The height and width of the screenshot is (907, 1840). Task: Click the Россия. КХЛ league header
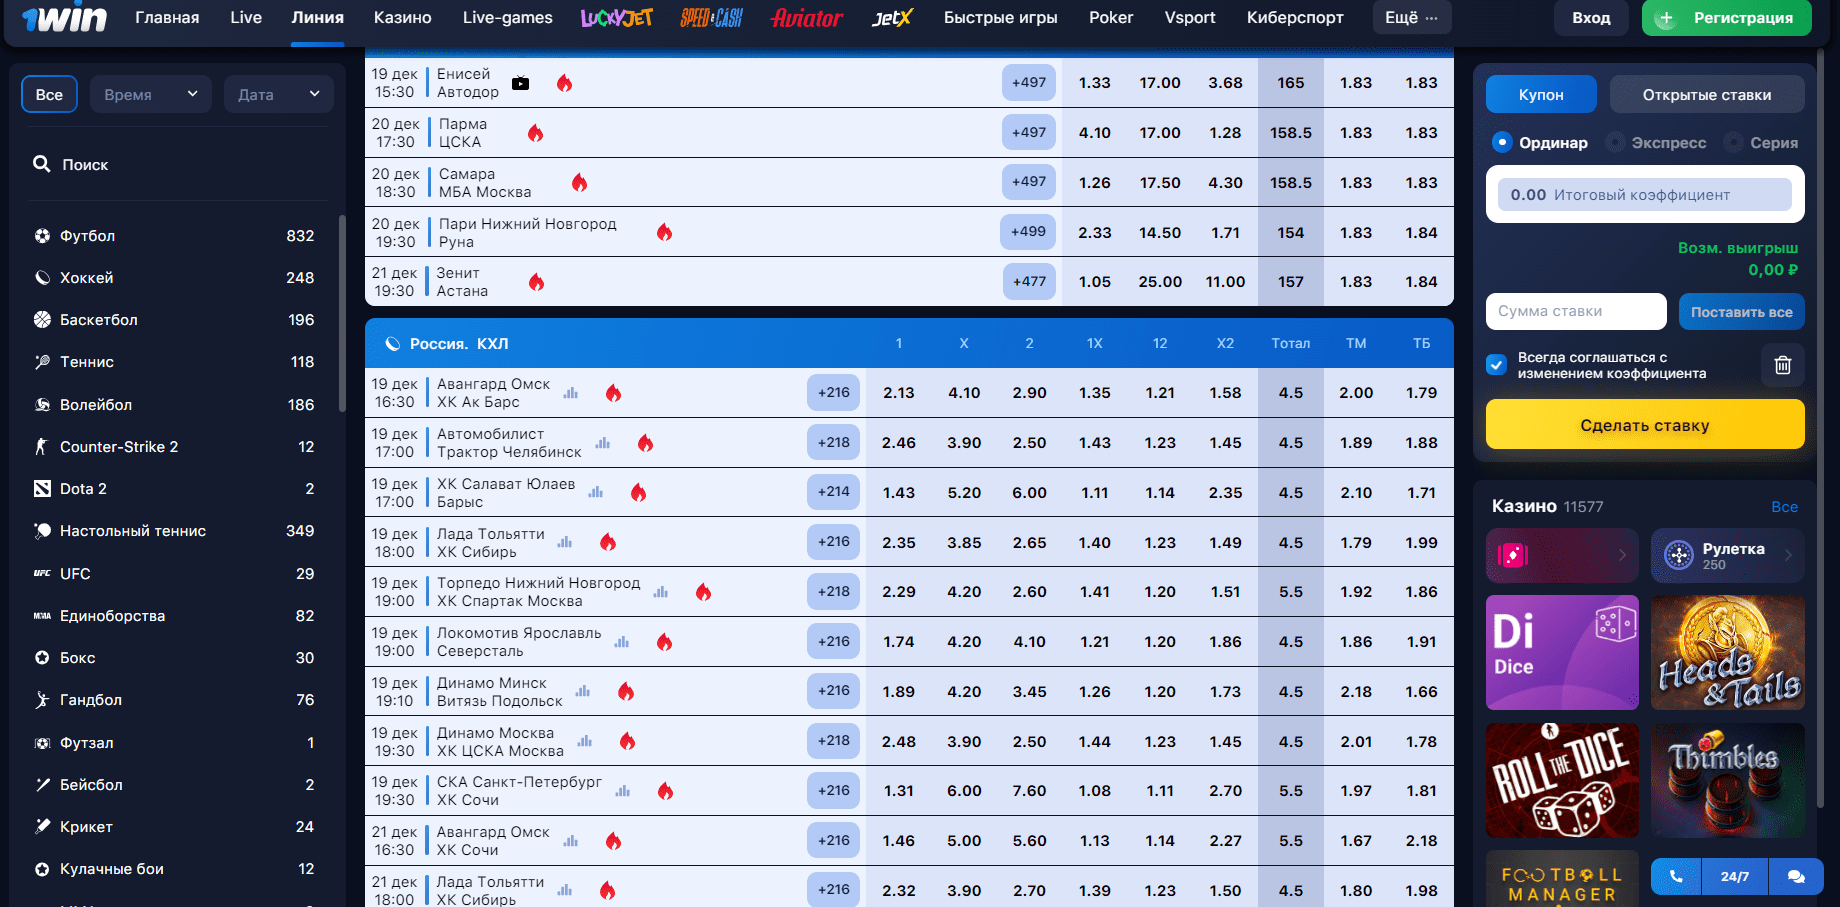[909, 343]
